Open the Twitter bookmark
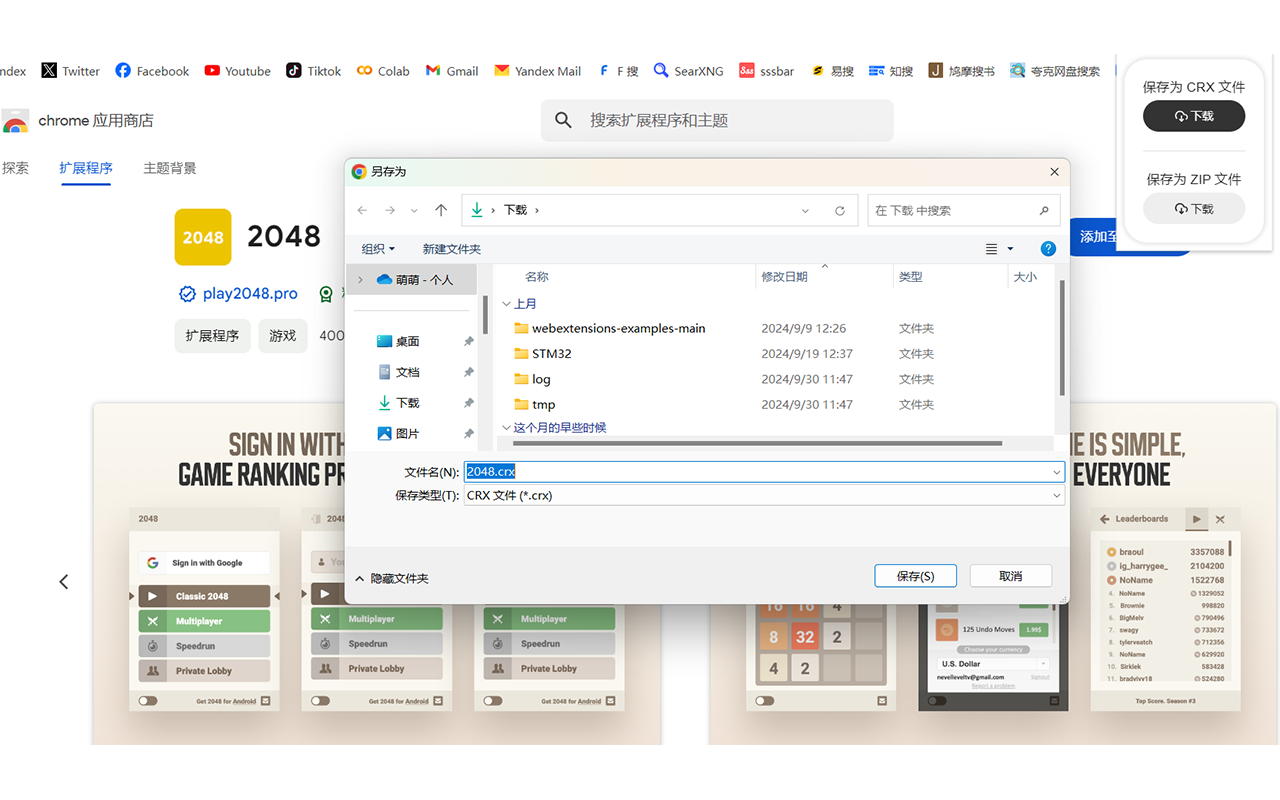Viewport: 1280px width, 800px height. [x=70, y=71]
